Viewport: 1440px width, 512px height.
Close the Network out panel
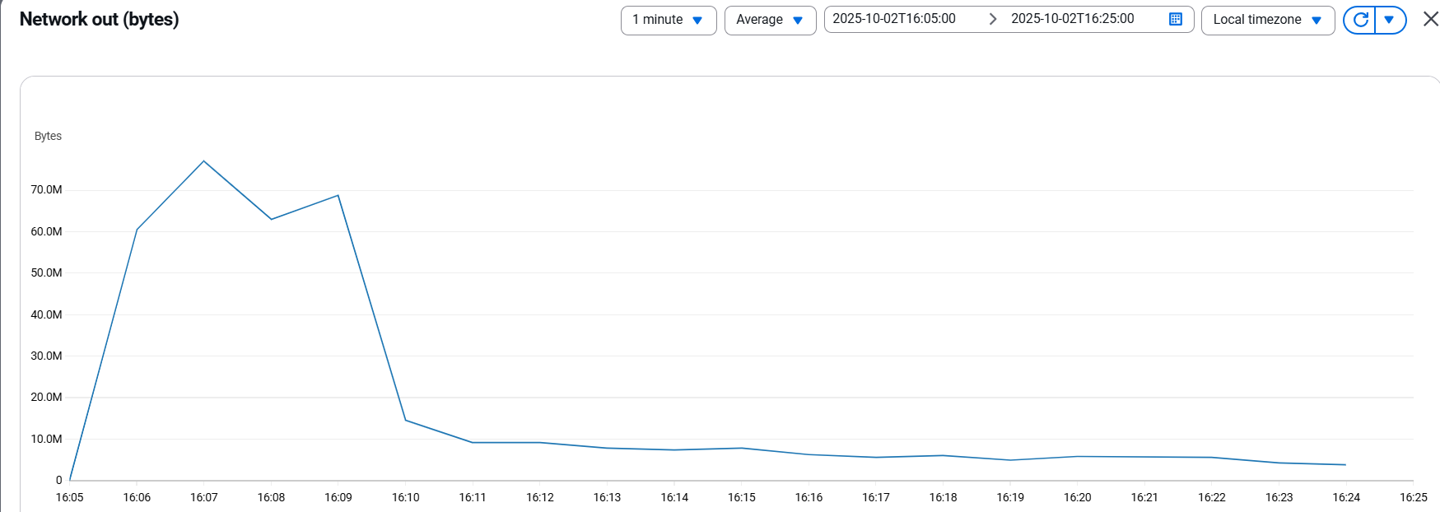1429,19
